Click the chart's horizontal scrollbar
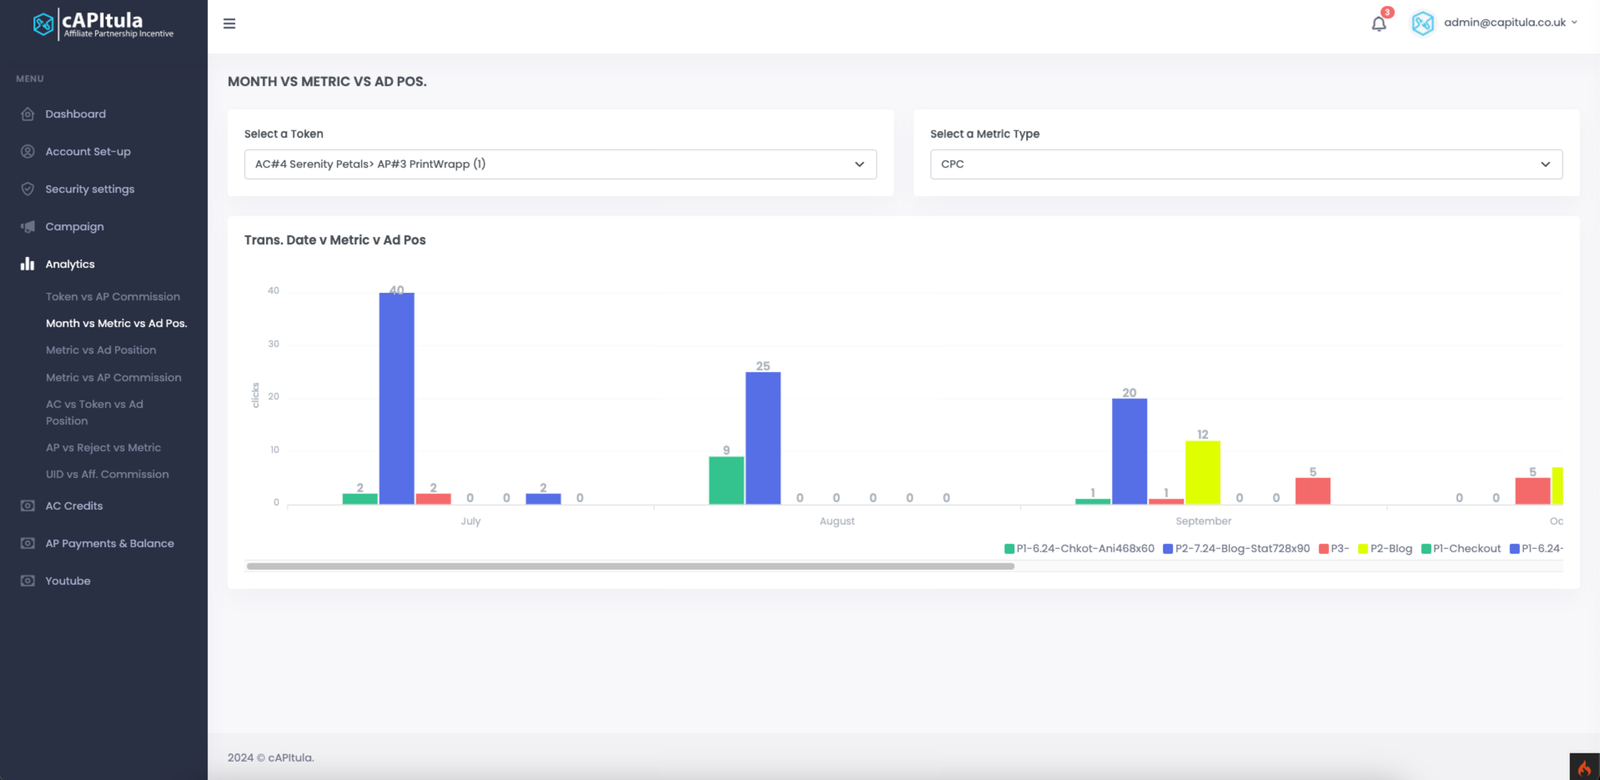The width and height of the screenshot is (1600, 780). [x=630, y=566]
